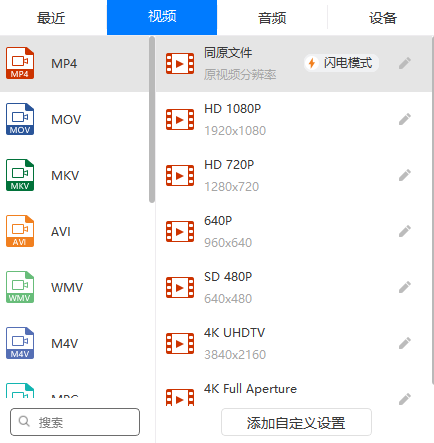The height and width of the screenshot is (443, 434).
Task: Edit the 640P preset settings
Action: point(405,231)
